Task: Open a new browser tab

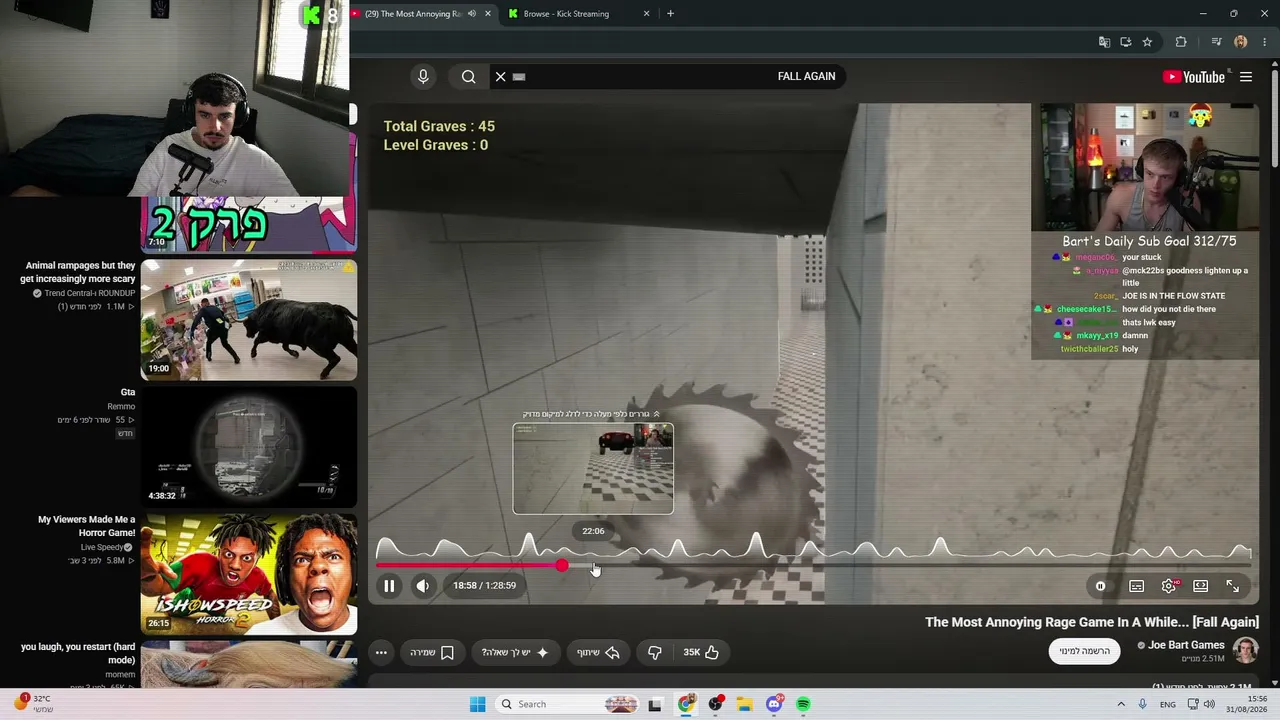Action: click(670, 14)
